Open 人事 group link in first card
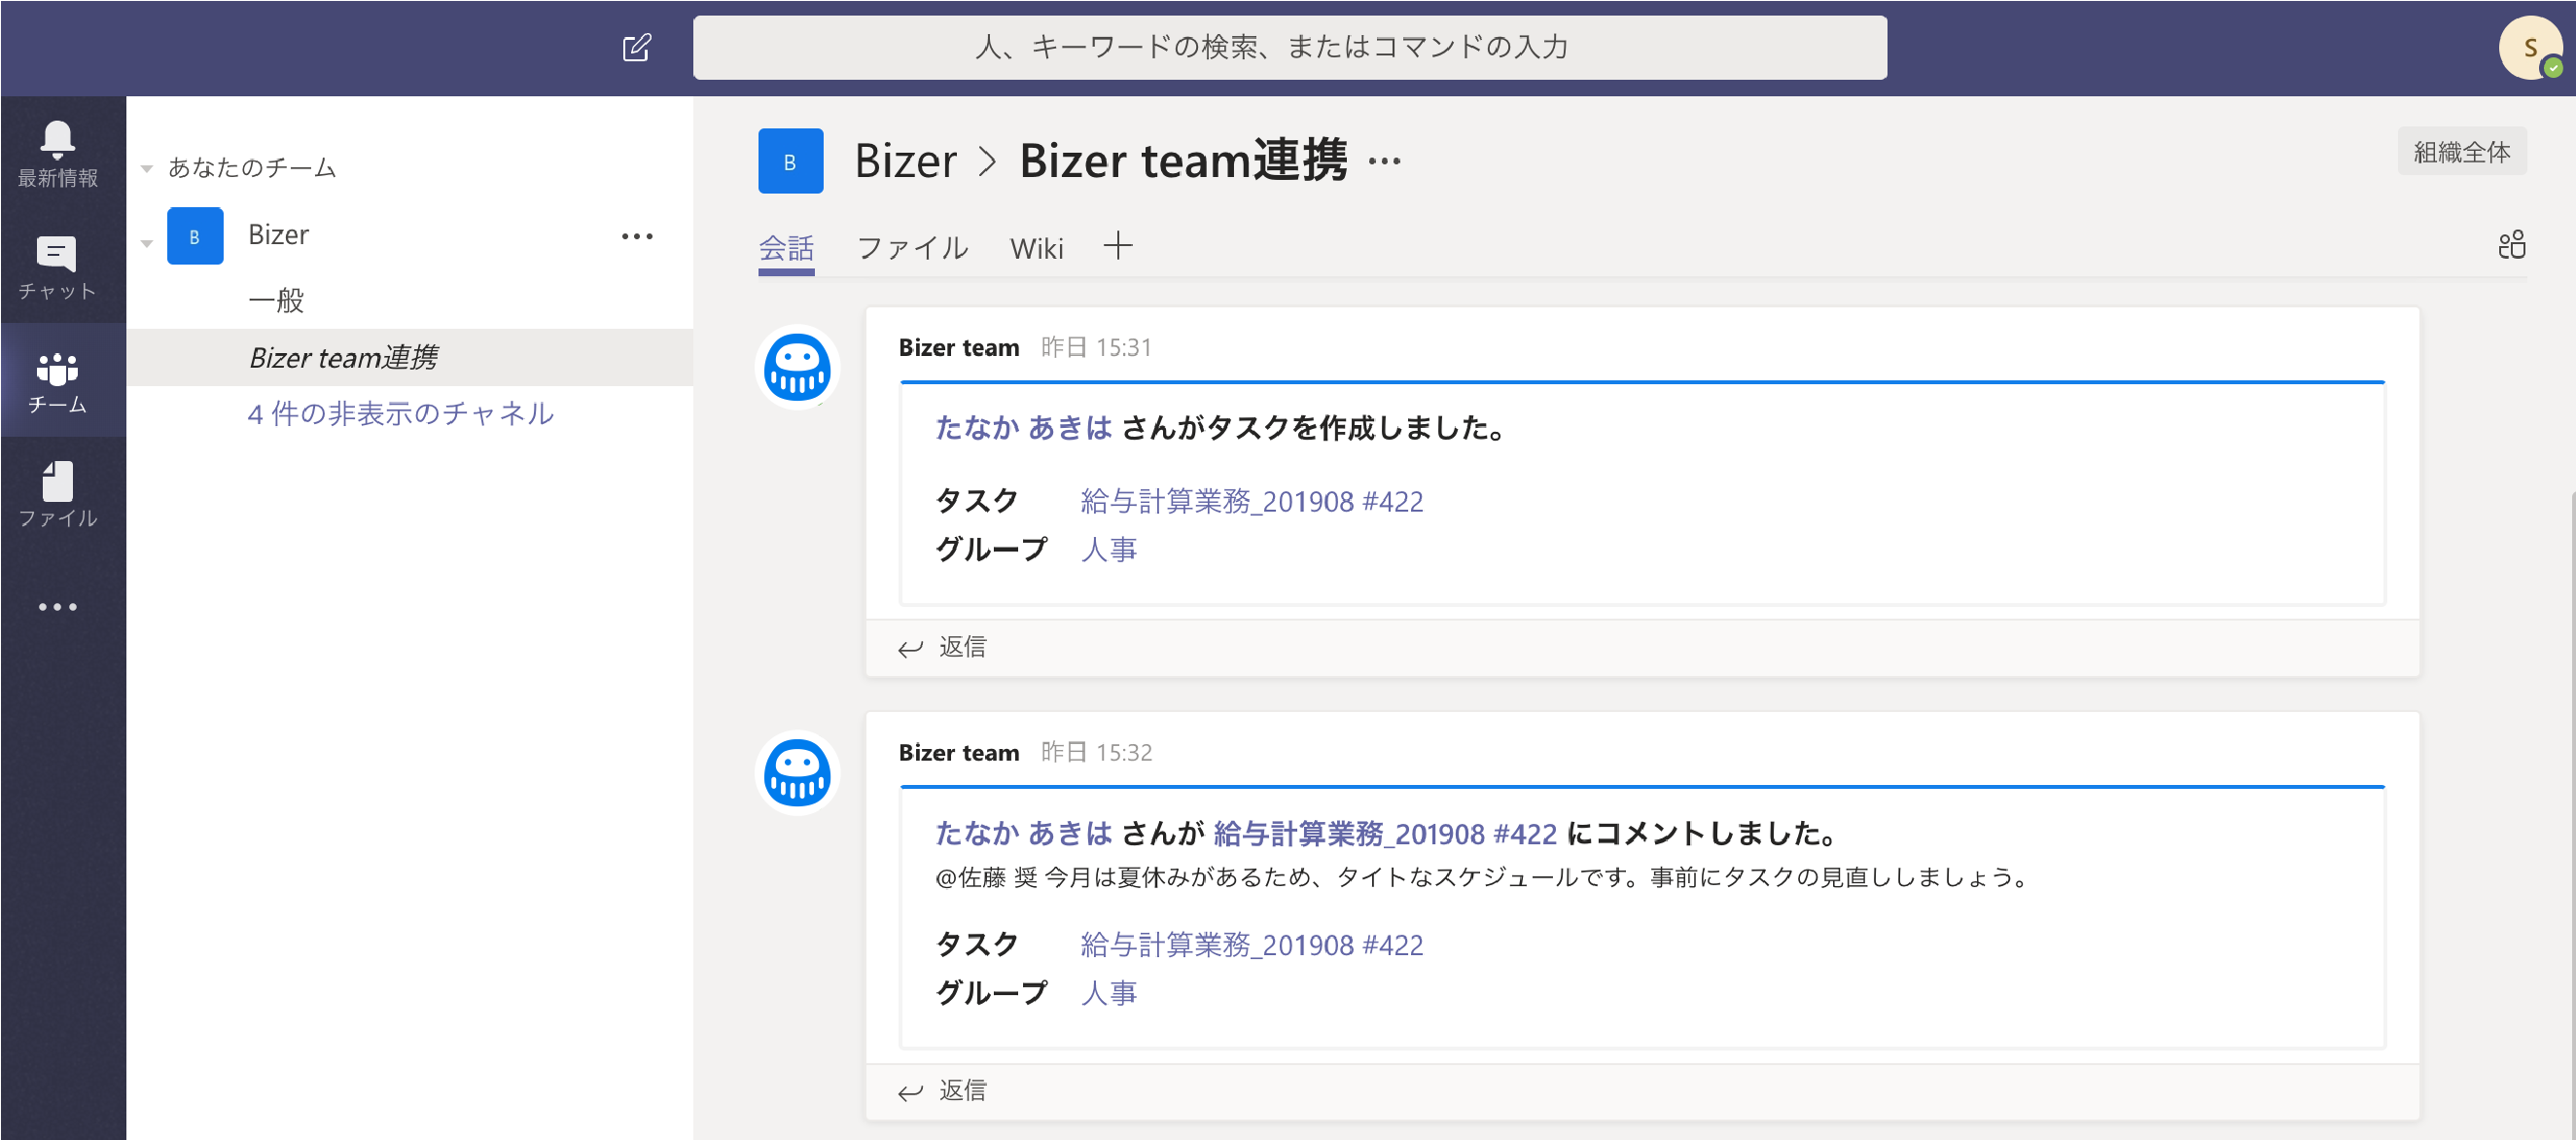Image resolution: width=2576 pixels, height=1140 pixels. pyautogui.click(x=1109, y=549)
